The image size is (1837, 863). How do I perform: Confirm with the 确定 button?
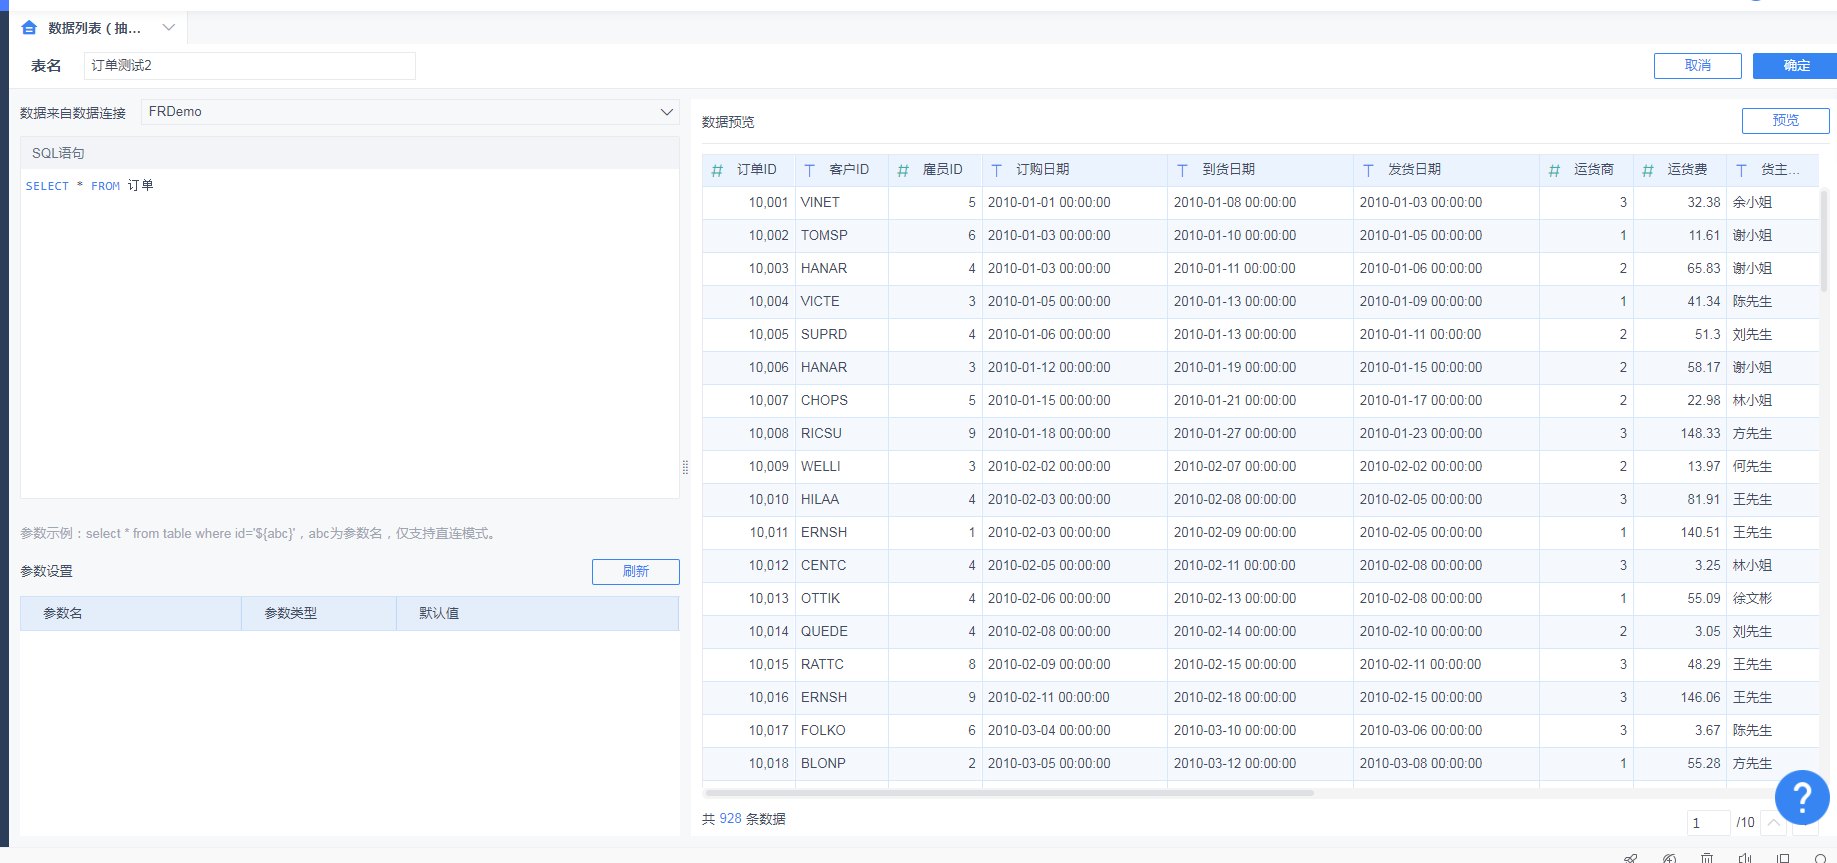tap(1796, 66)
